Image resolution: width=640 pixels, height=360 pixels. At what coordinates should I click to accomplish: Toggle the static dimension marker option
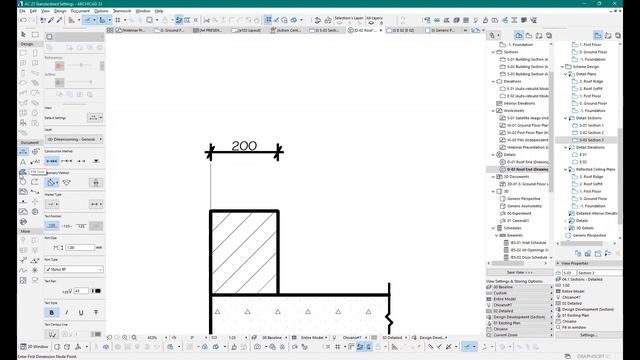(x=96, y=182)
